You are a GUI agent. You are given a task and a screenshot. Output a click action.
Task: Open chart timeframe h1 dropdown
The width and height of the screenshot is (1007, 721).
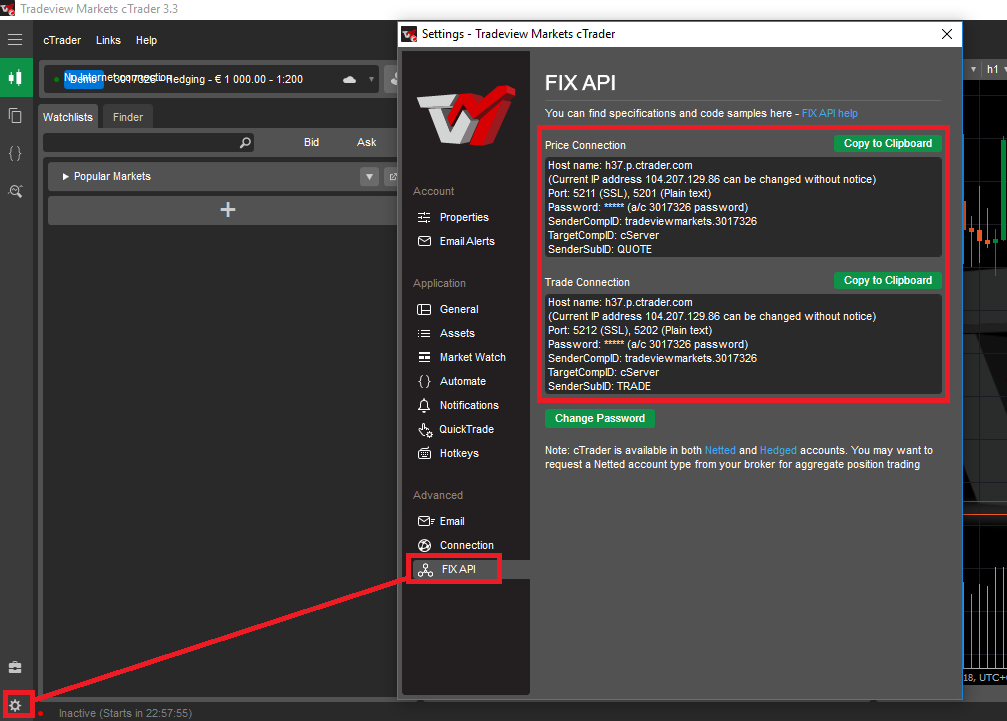click(x=997, y=69)
